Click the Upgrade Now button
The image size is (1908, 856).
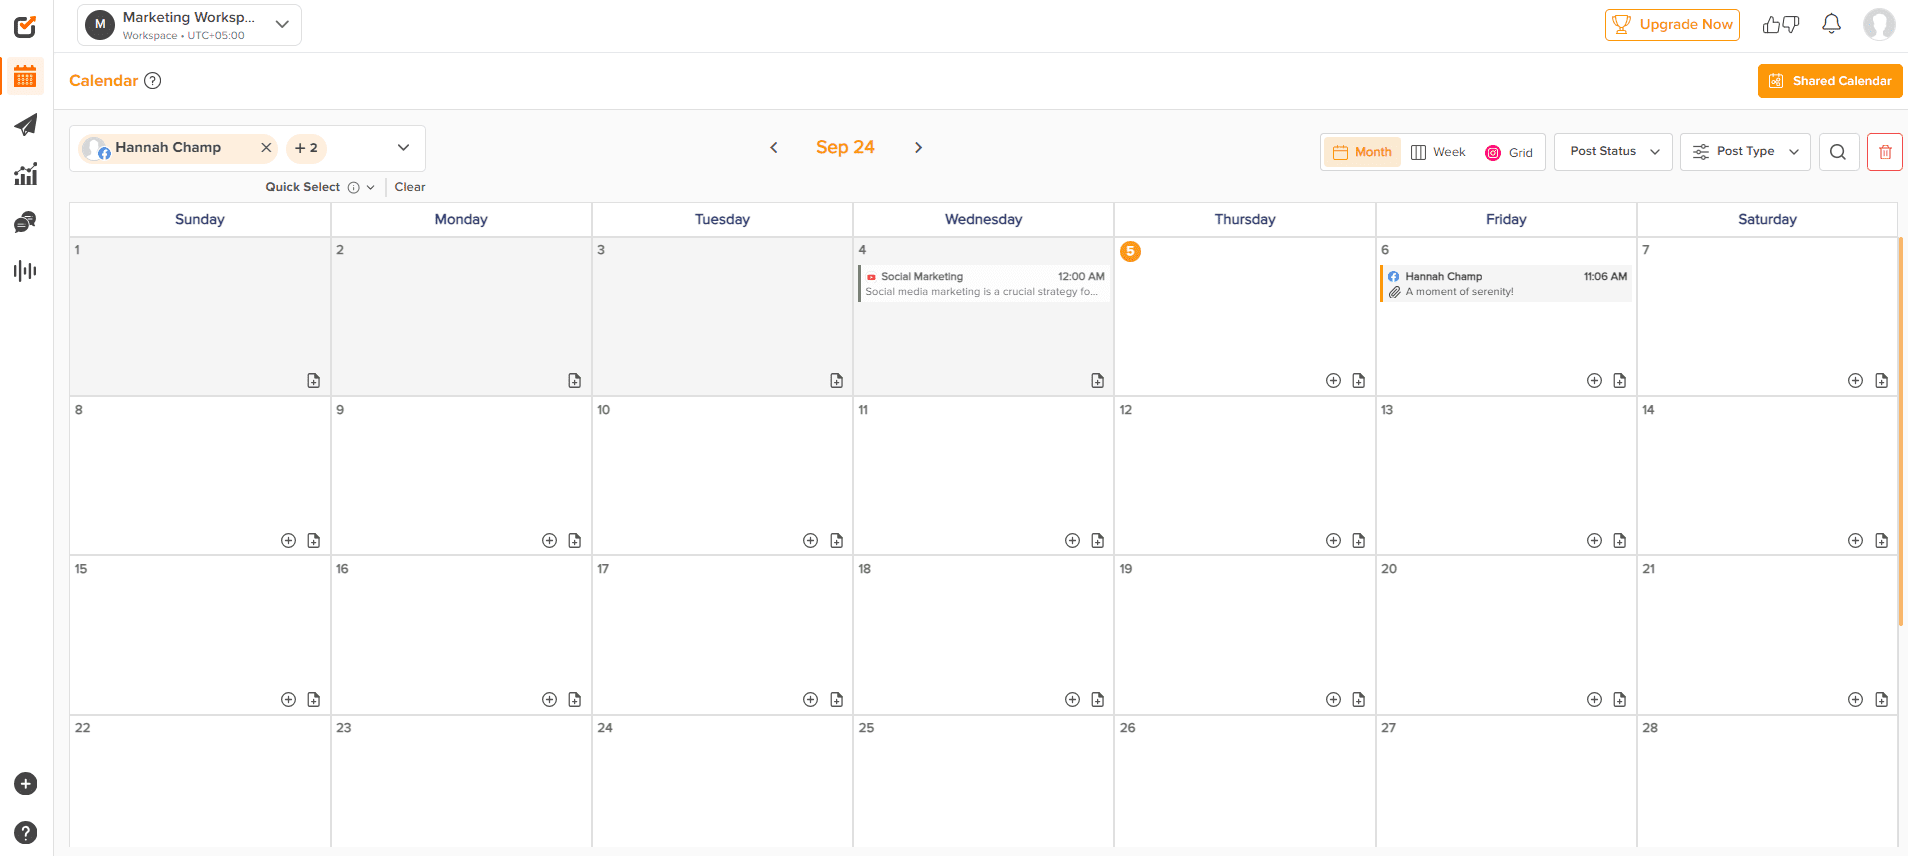click(1672, 24)
